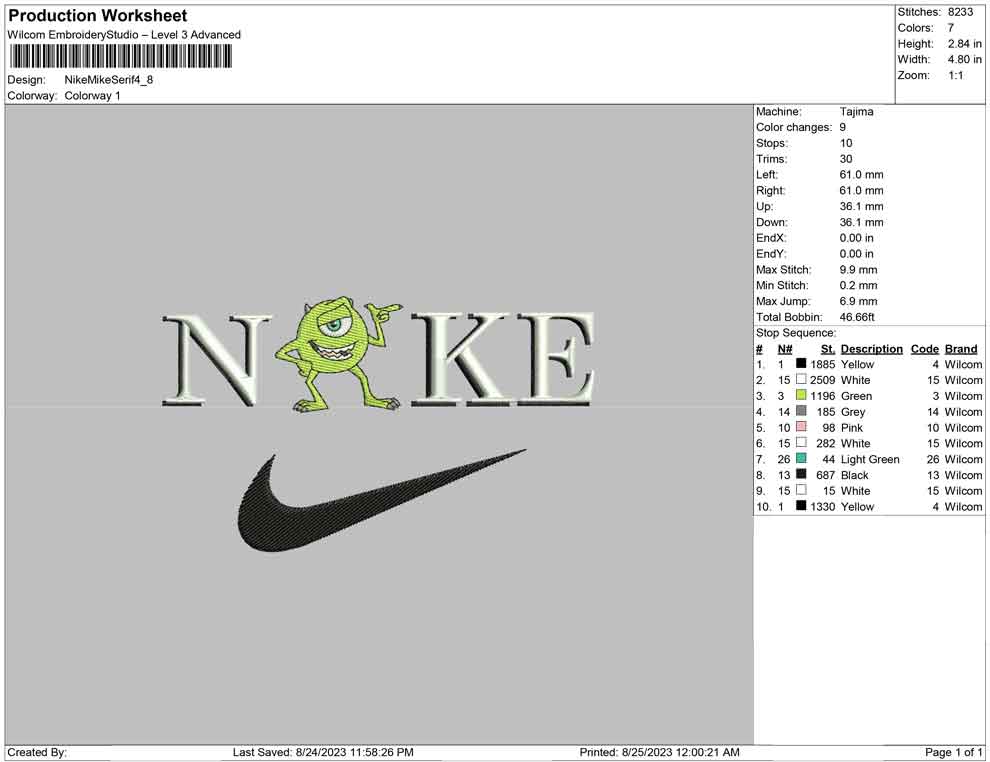Click the St. stitch count column header

pos(827,349)
